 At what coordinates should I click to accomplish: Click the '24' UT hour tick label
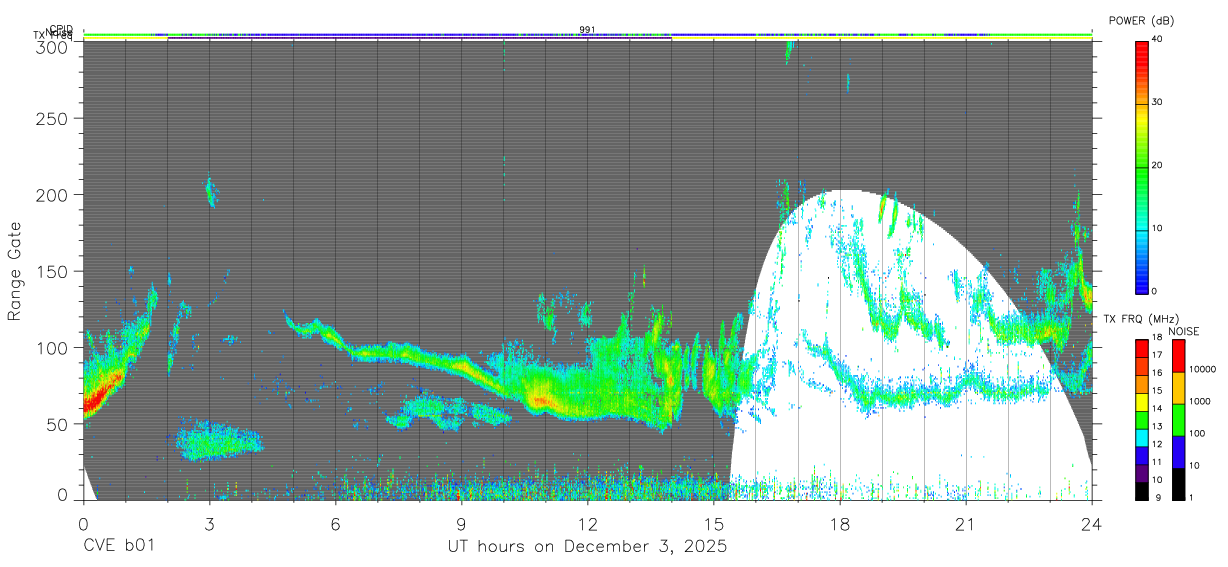1092,523
